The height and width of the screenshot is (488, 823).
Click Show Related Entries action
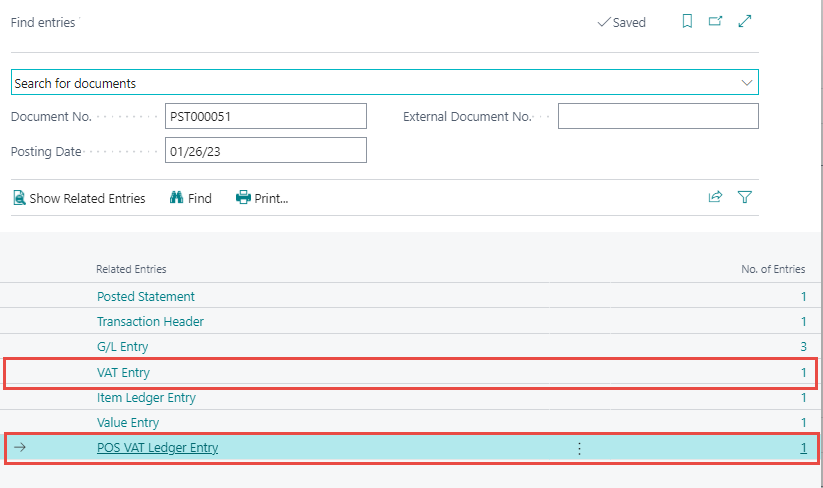pyautogui.click(x=79, y=198)
